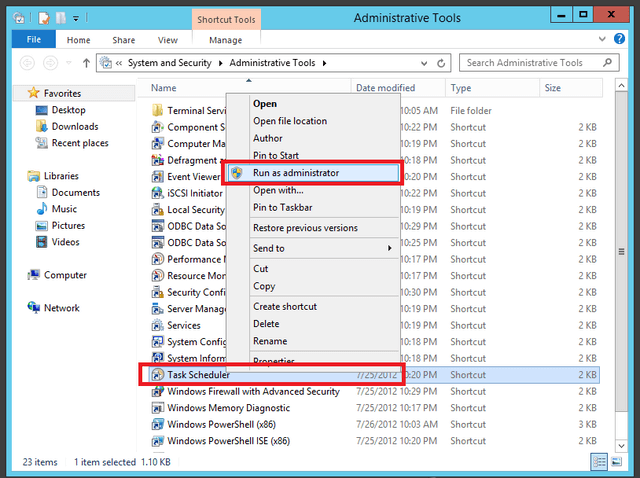The width and height of the screenshot is (640, 478).
Task: Click the Services gear icon
Action: 158,325
